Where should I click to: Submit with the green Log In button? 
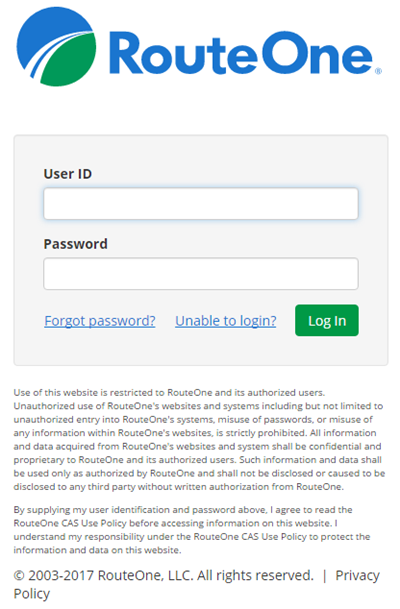tap(327, 320)
